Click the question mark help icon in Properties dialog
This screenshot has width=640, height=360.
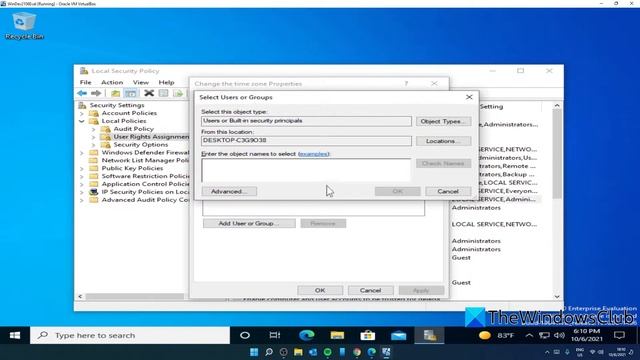(x=406, y=83)
